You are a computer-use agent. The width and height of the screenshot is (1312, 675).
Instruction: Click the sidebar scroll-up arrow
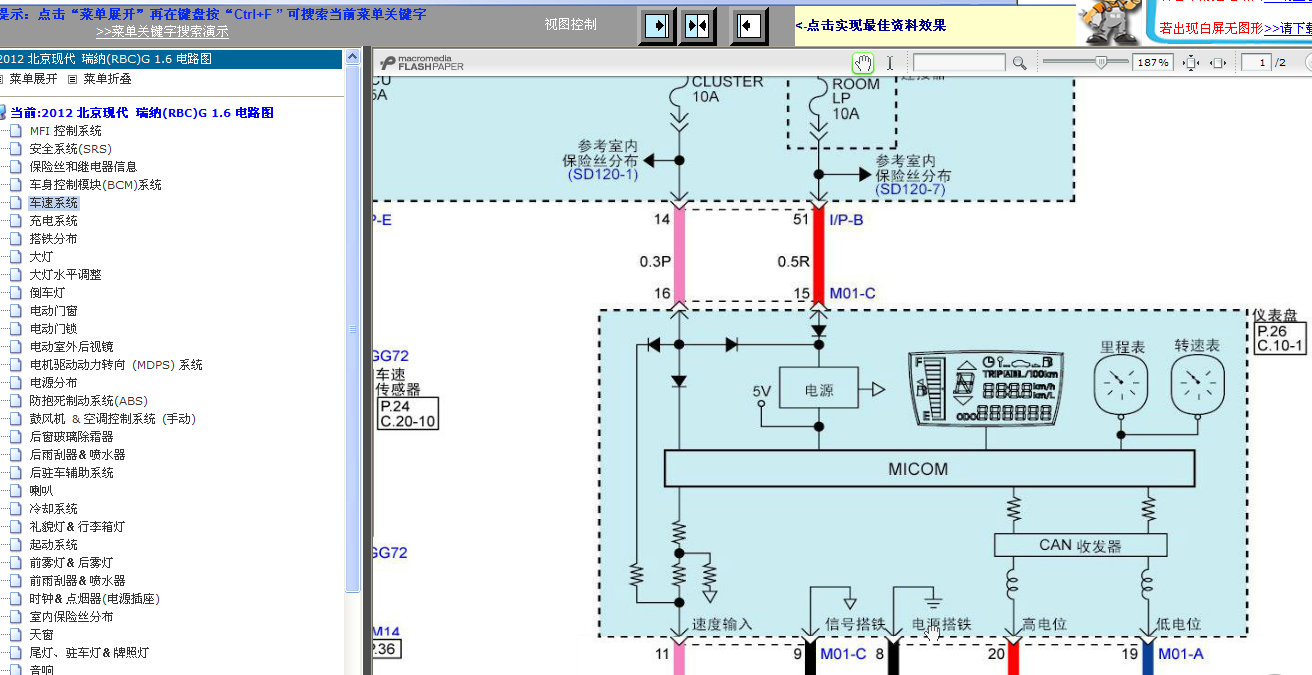(352, 59)
